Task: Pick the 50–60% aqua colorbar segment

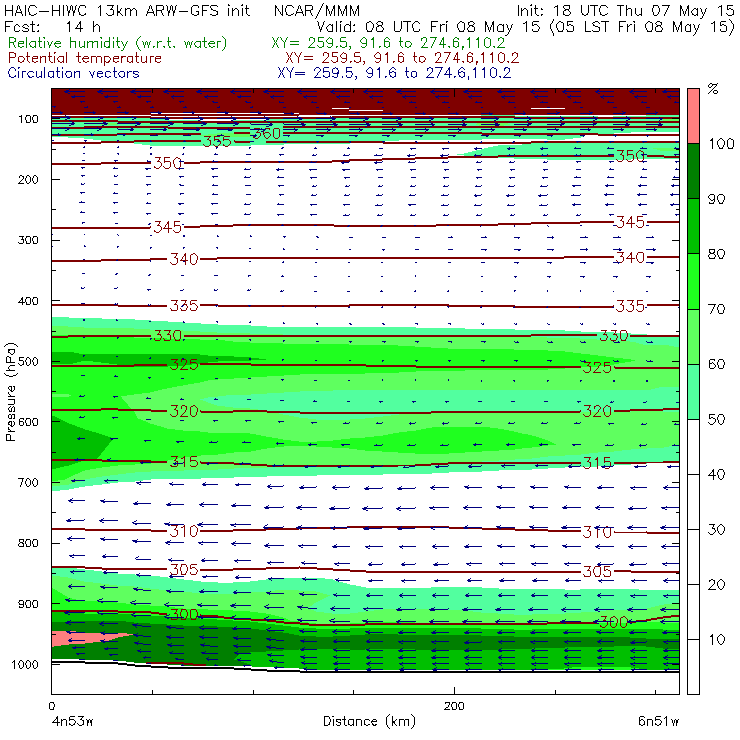Action: pyautogui.click(x=693, y=392)
